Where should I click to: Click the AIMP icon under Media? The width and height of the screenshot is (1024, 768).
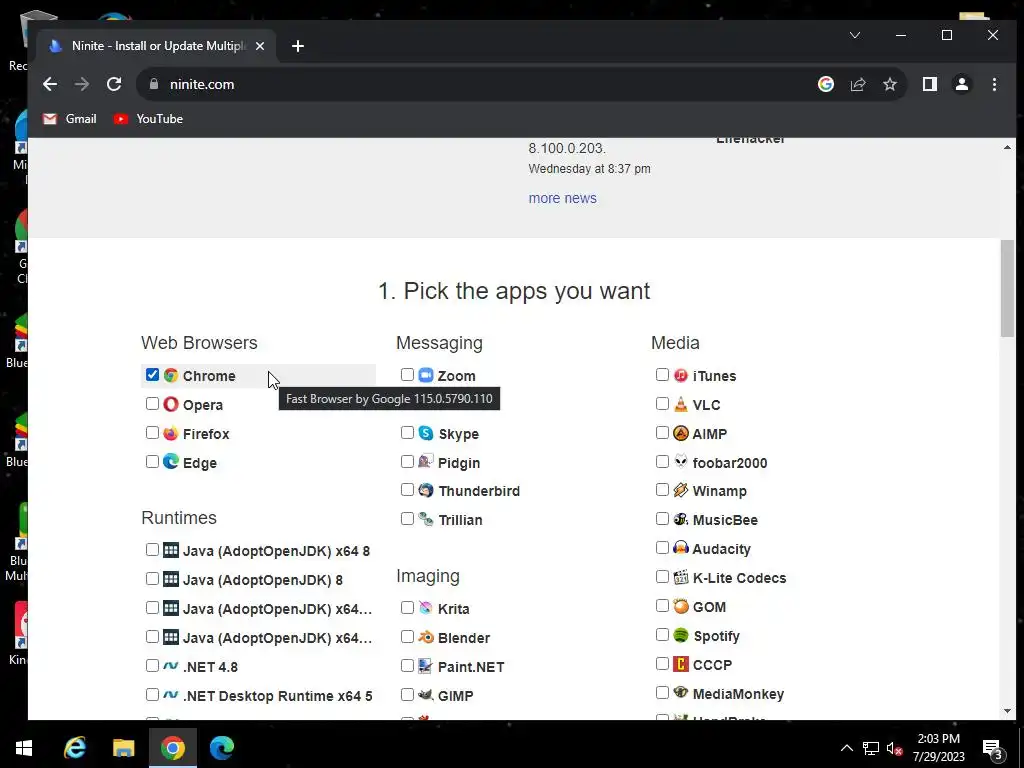tap(680, 433)
